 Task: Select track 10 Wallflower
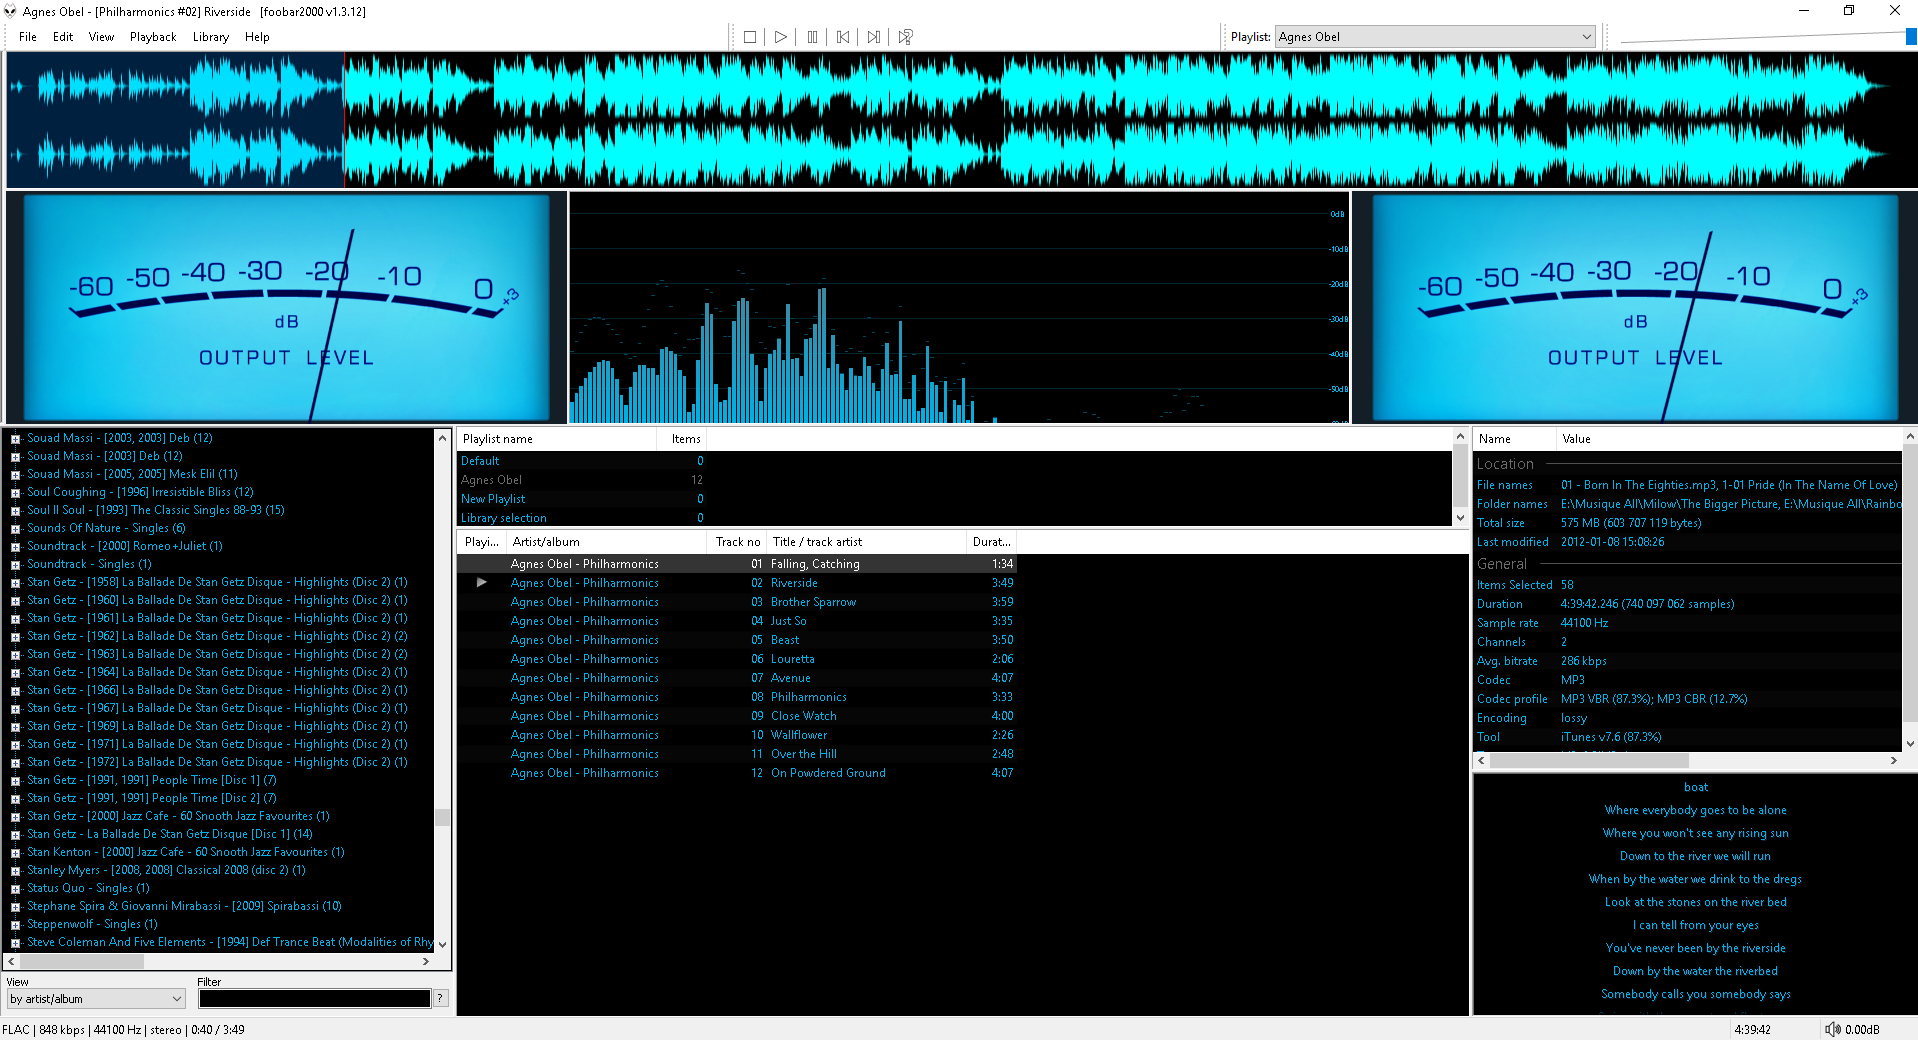point(737,735)
